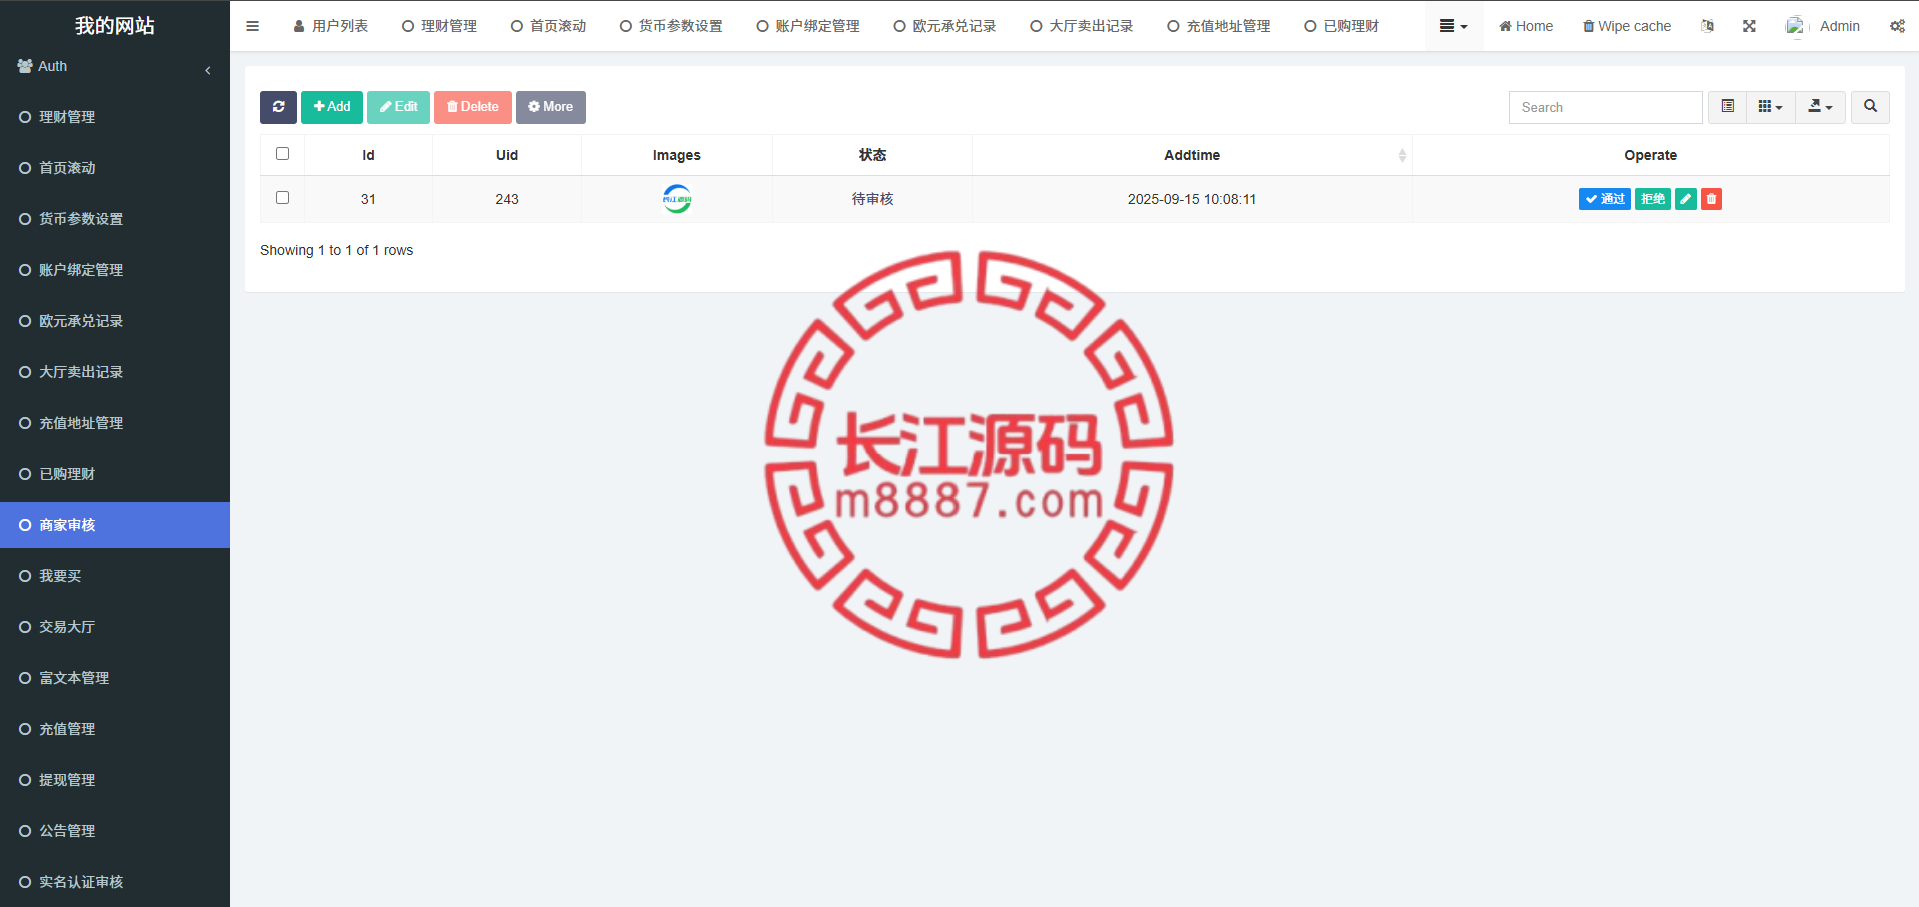Wipe cache via the trash icon link
Viewport: 1919px width, 907px height.
pyautogui.click(x=1627, y=26)
